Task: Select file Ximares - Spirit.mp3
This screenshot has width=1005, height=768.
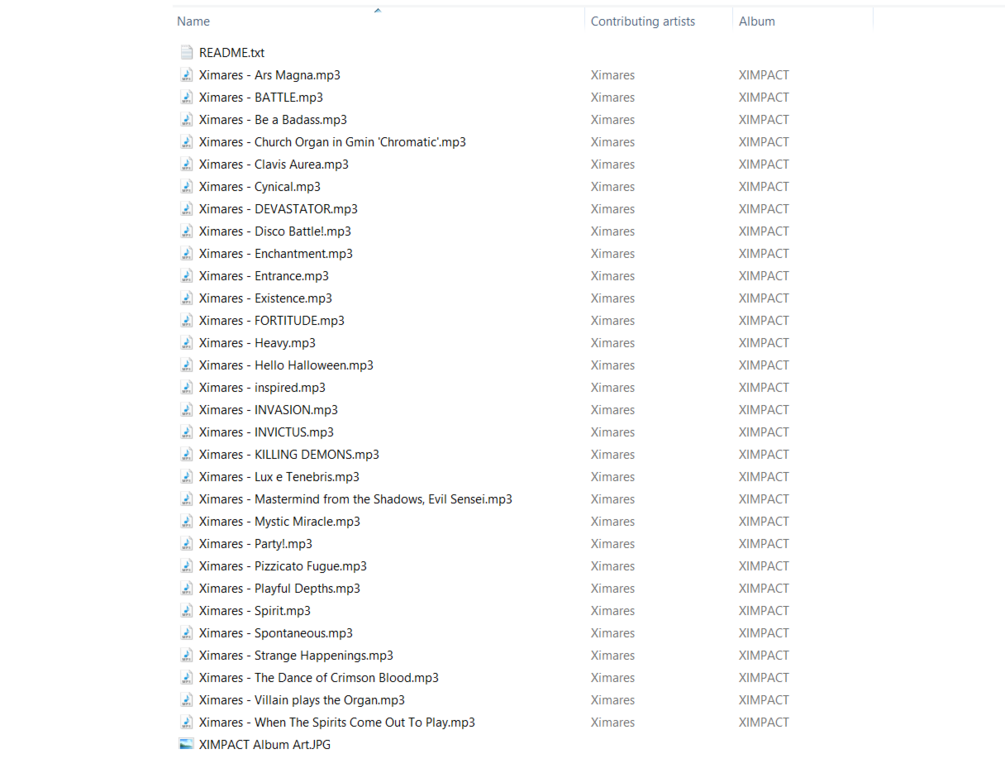Action: pyautogui.click(x=255, y=610)
